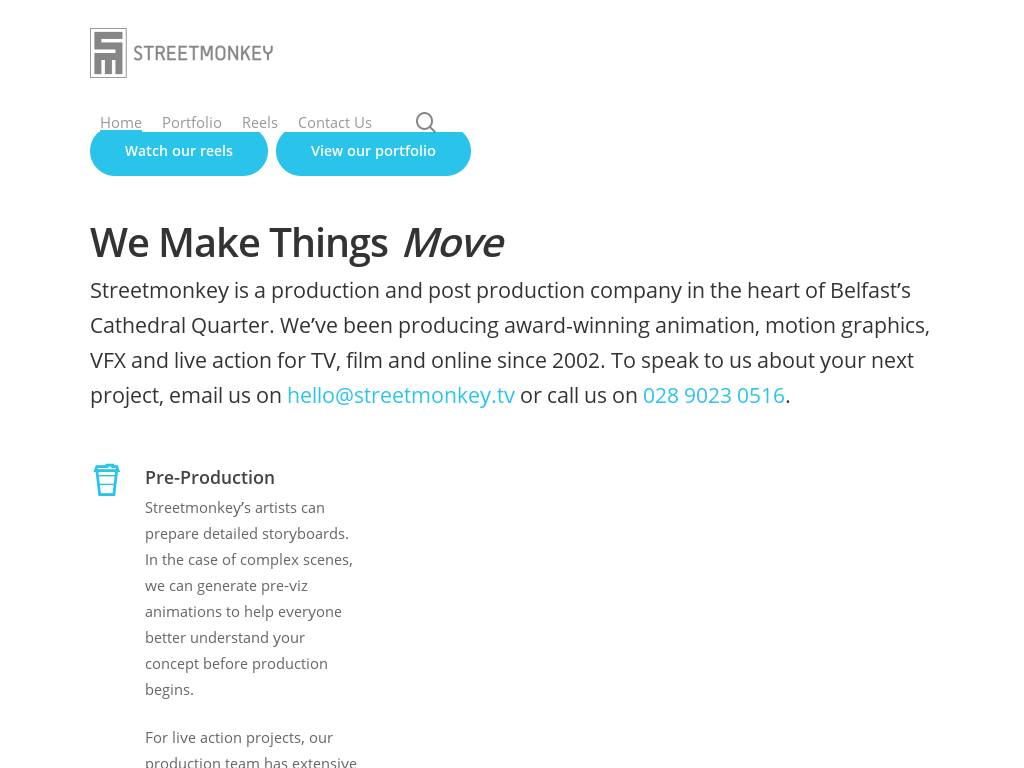
Task: Go to the Home menu item
Action: [121, 122]
